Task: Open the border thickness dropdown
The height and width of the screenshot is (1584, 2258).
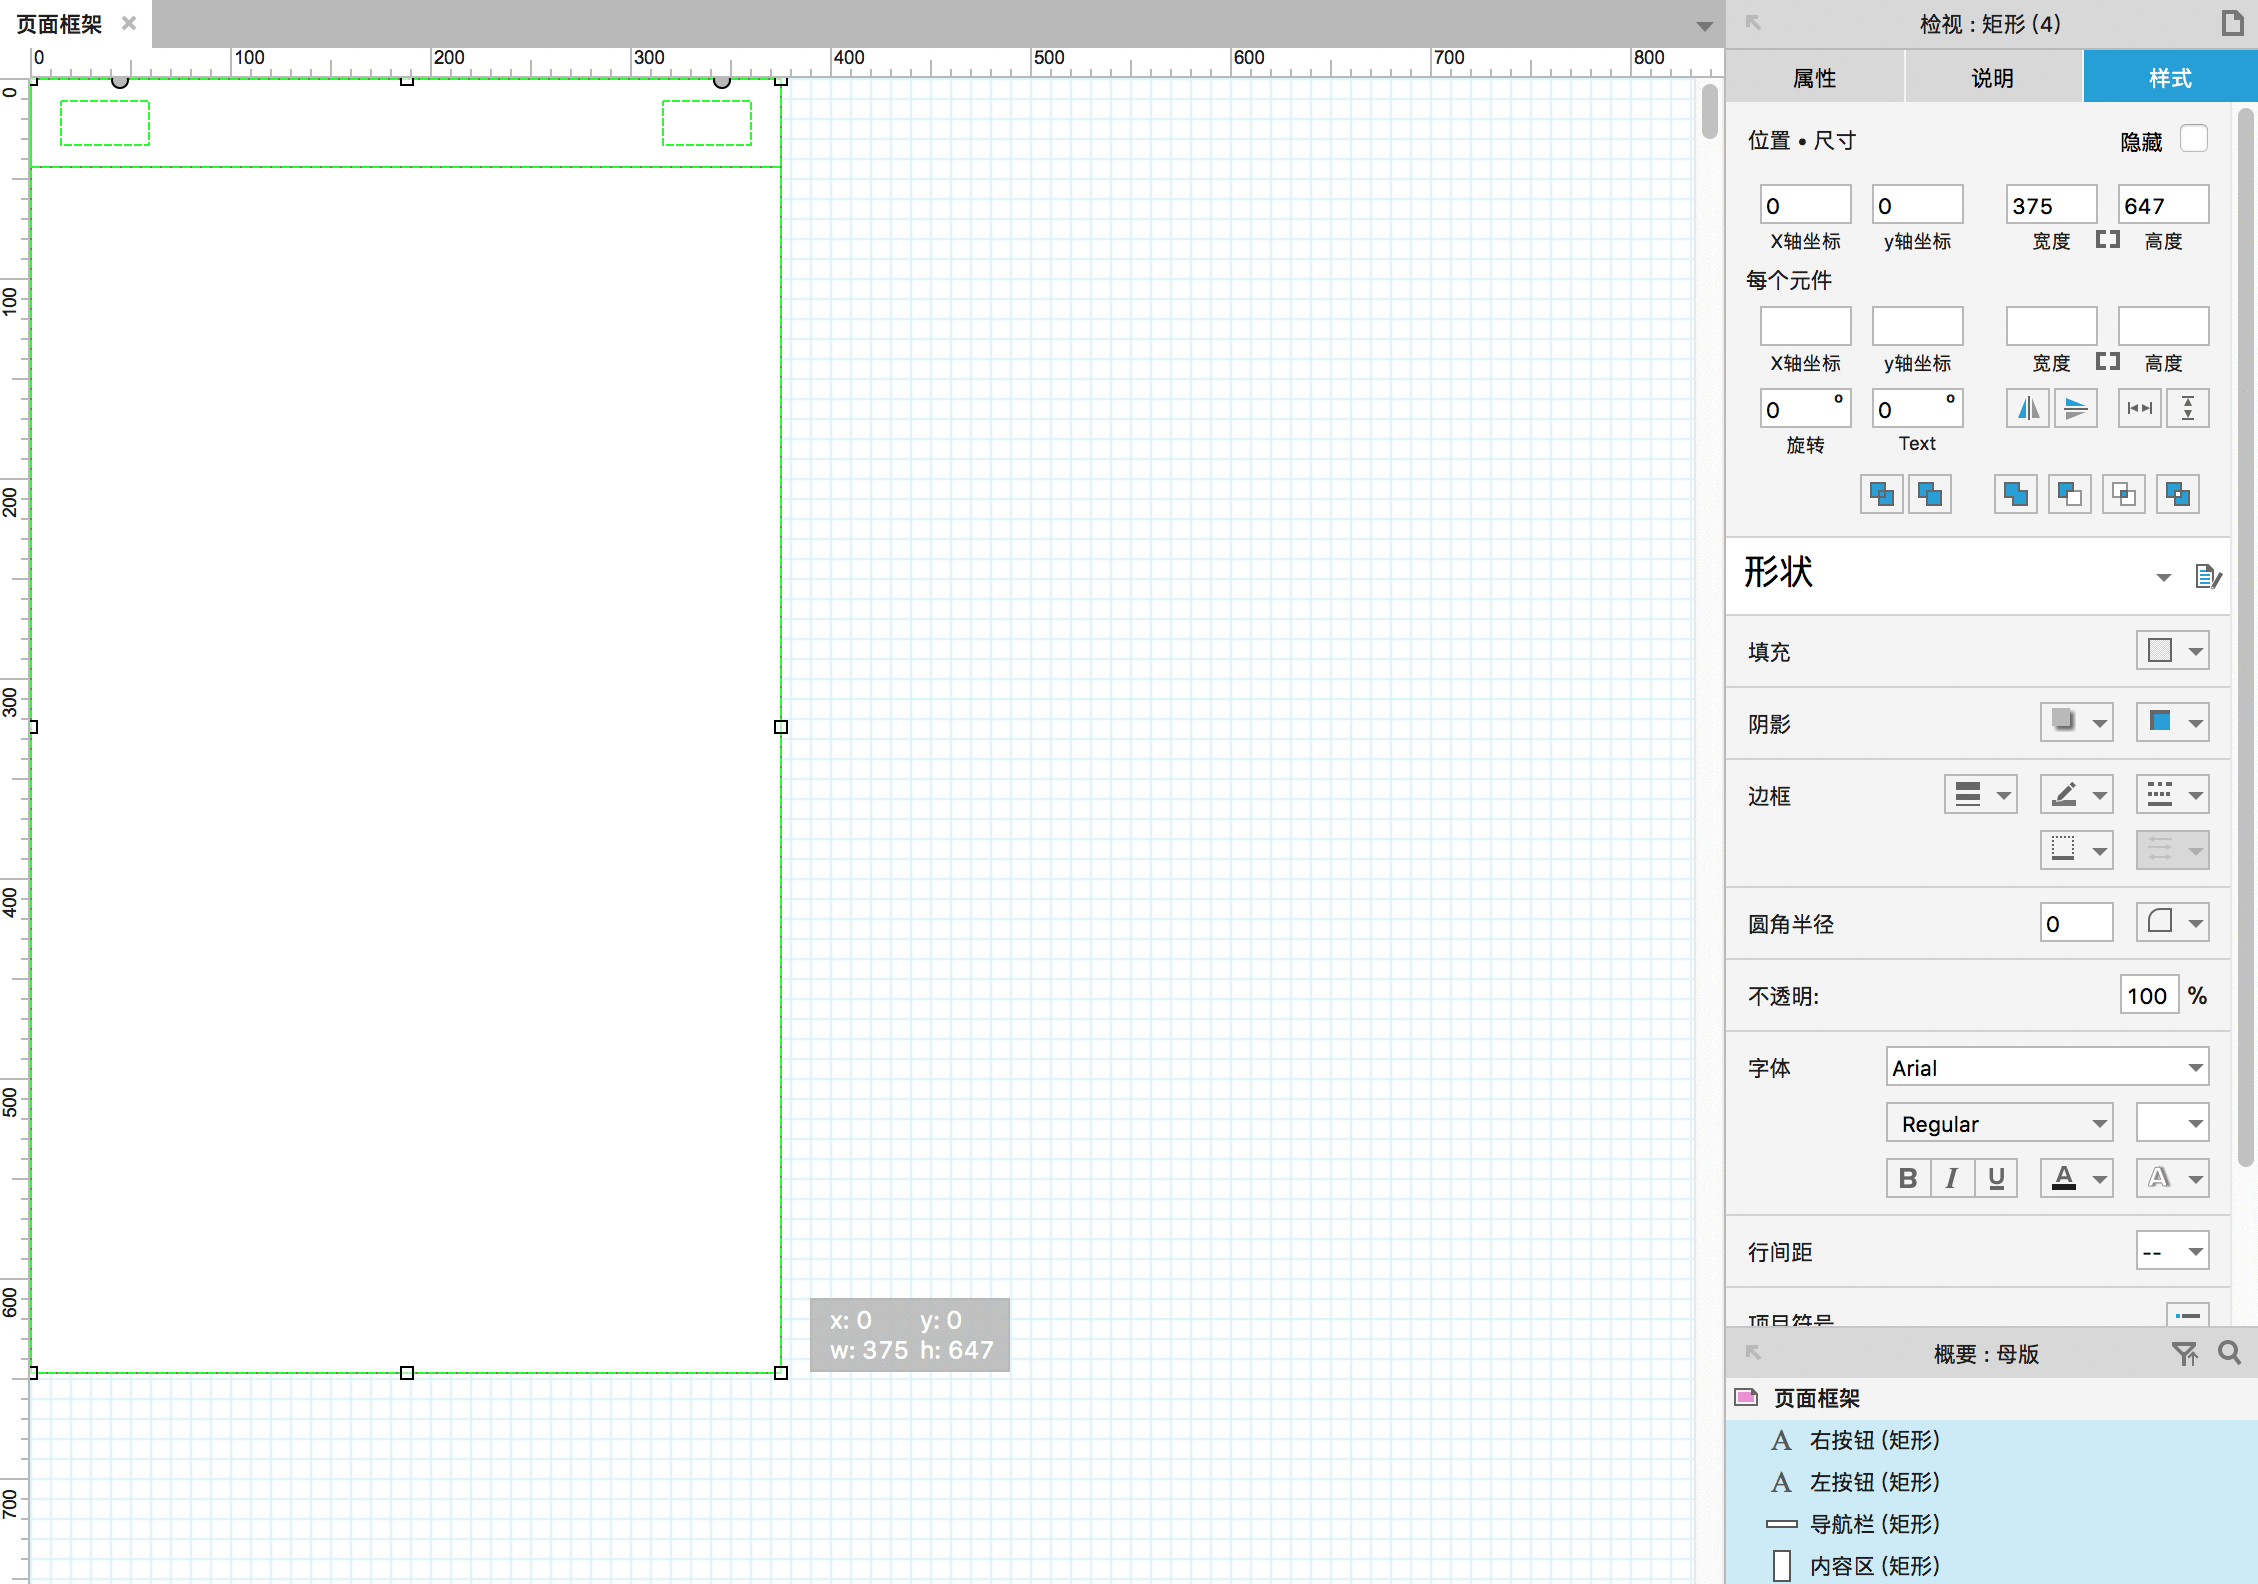Action: [1981, 795]
